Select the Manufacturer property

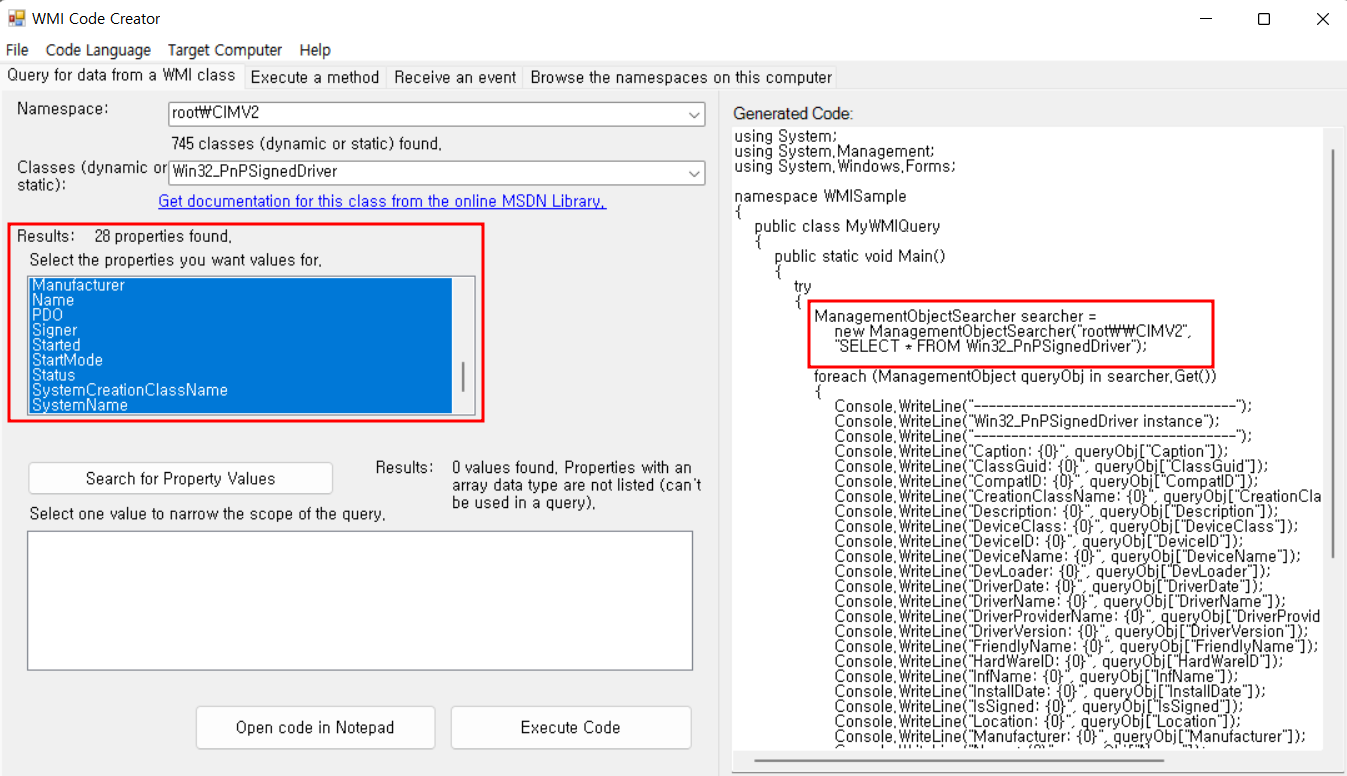click(241, 285)
